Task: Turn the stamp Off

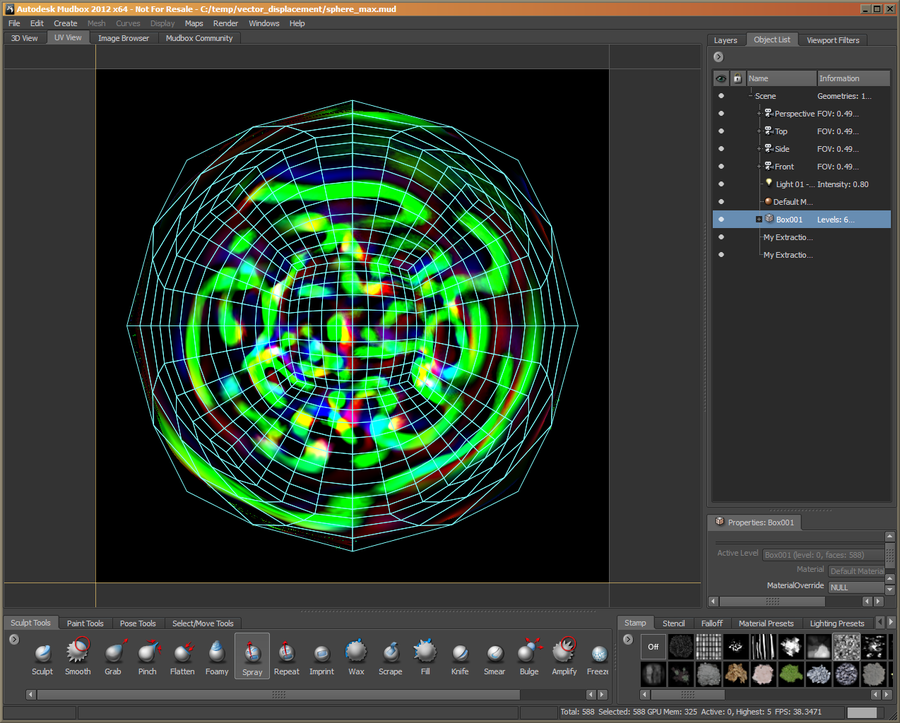Action: click(652, 646)
